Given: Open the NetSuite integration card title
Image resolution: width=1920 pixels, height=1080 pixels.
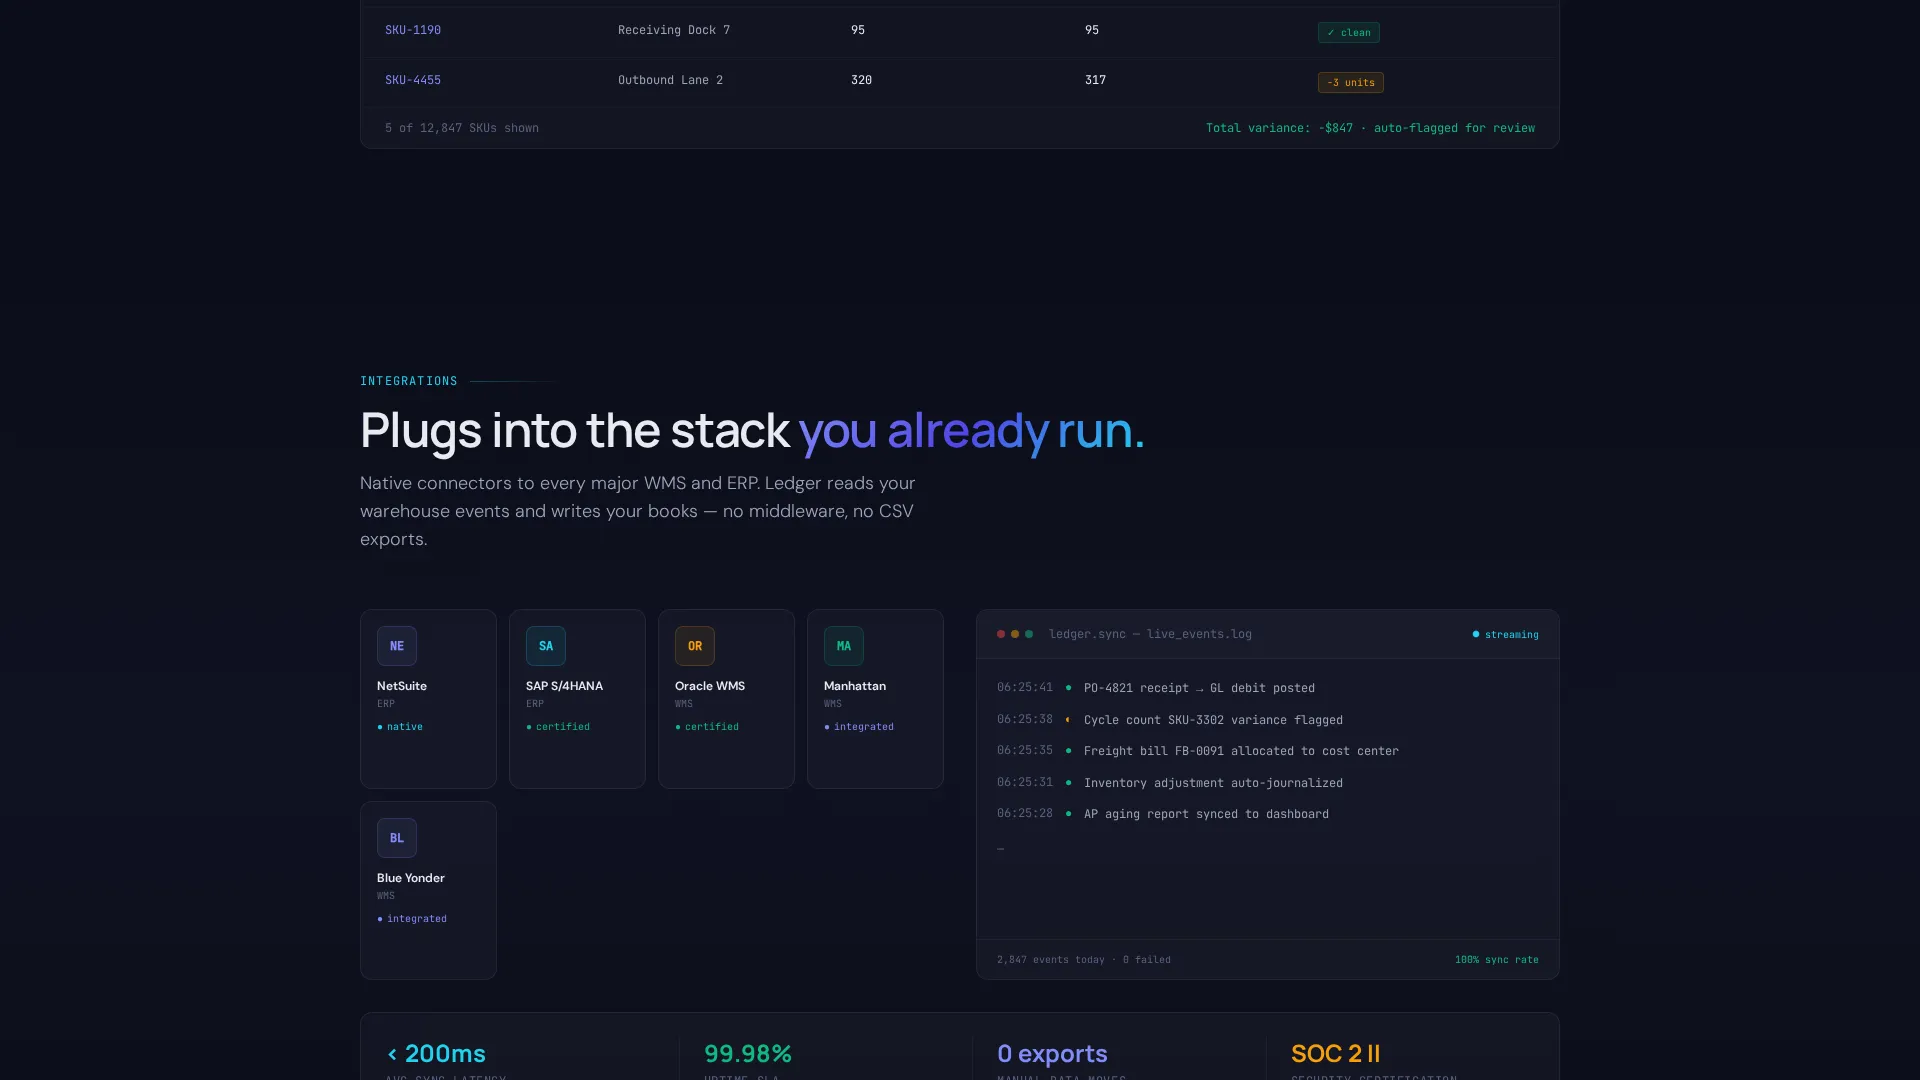Looking at the screenshot, I should [x=401, y=686].
